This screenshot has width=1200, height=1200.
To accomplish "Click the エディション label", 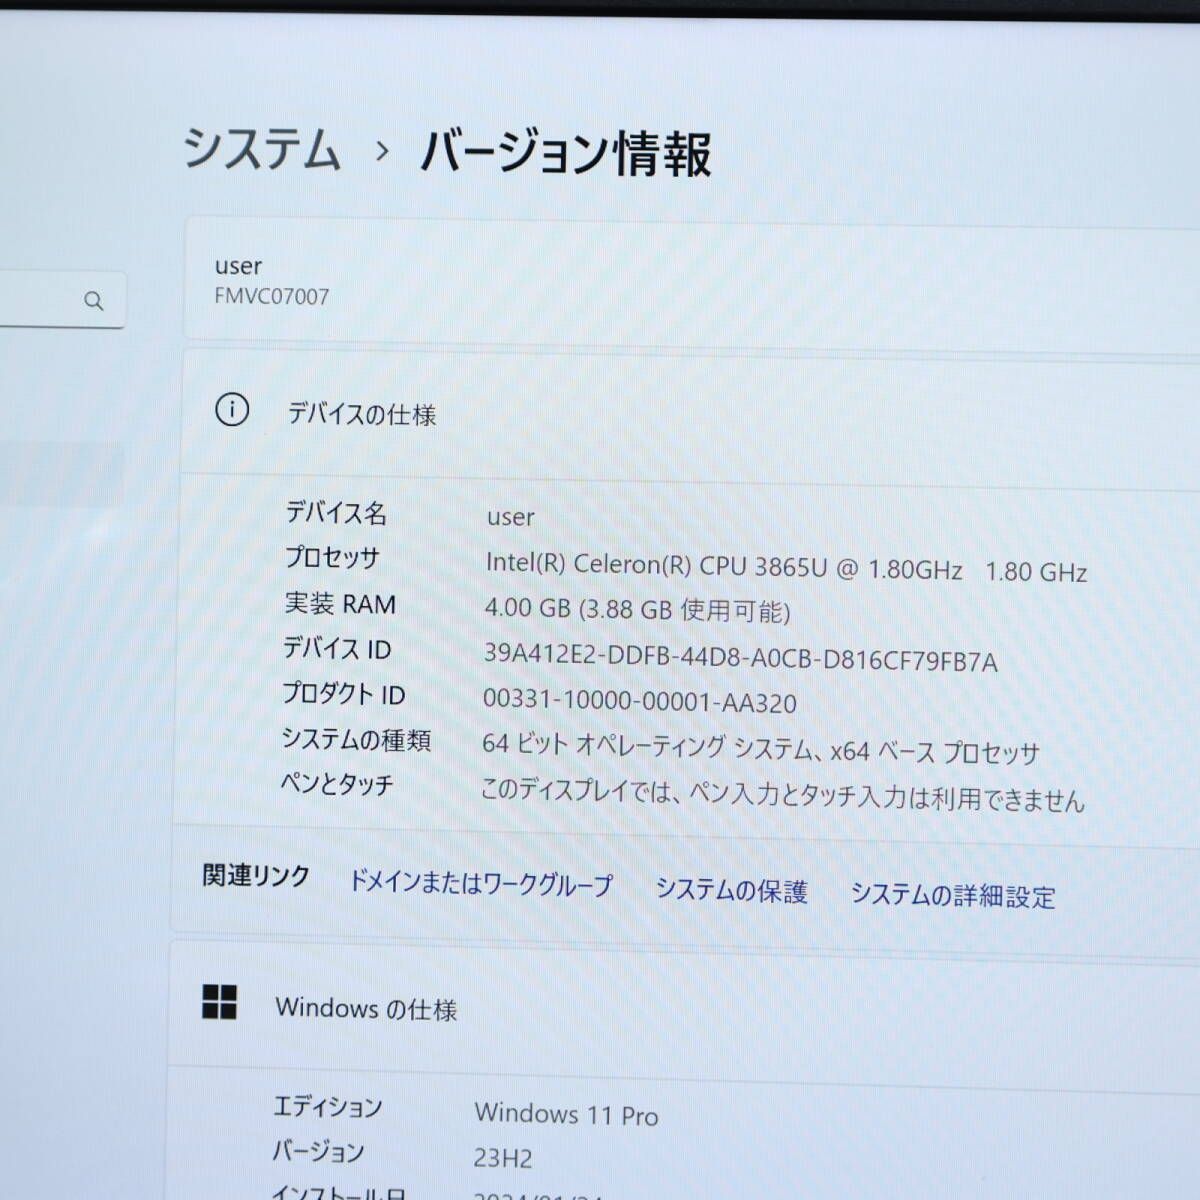I will (x=328, y=1107).
